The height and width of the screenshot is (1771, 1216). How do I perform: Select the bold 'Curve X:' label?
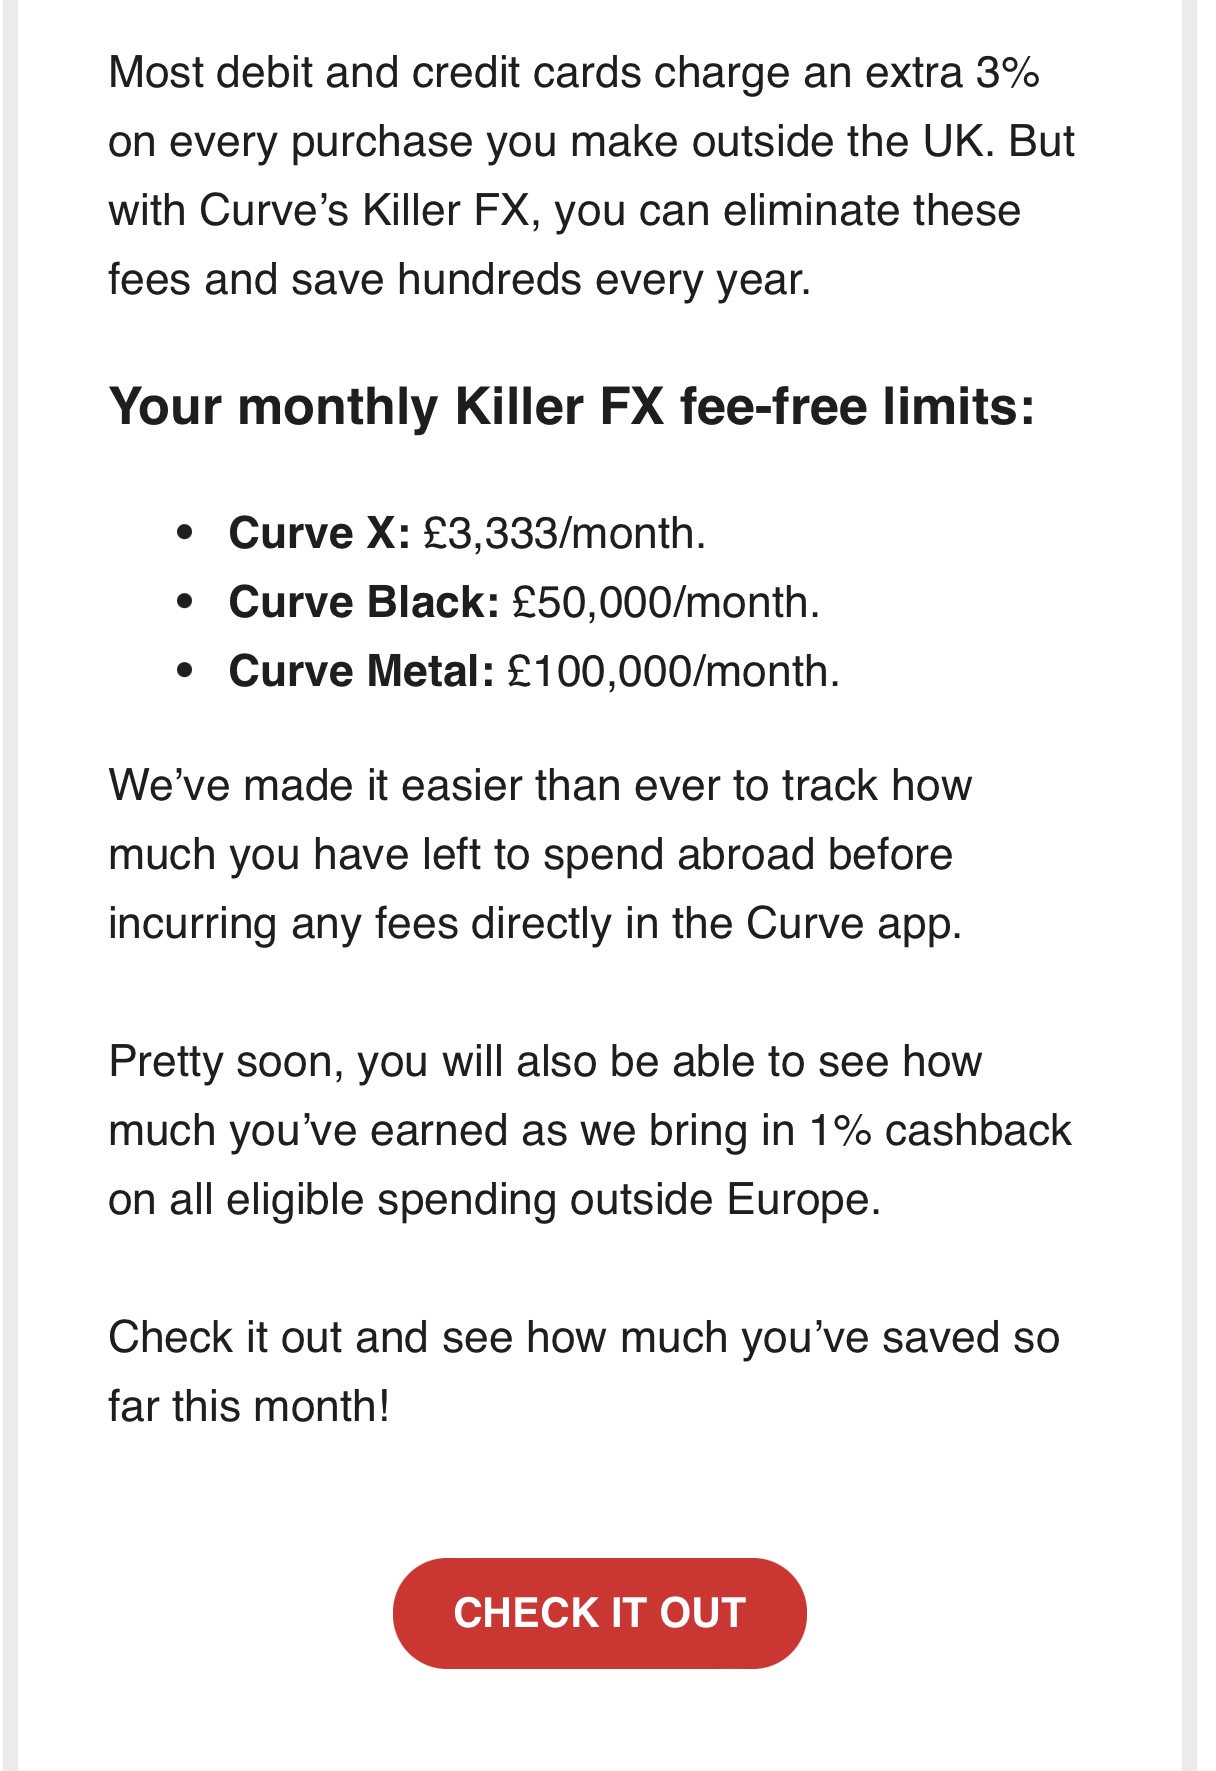pyautogui.click(x=319, y=533)
